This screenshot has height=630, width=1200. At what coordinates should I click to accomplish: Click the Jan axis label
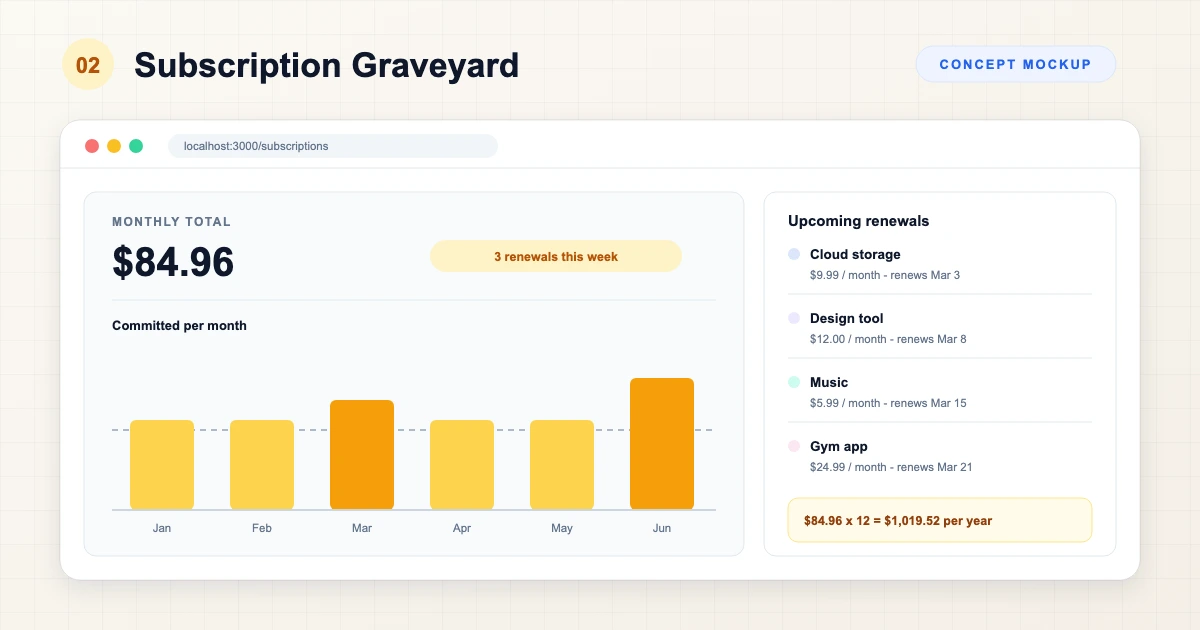pos(162,528)
